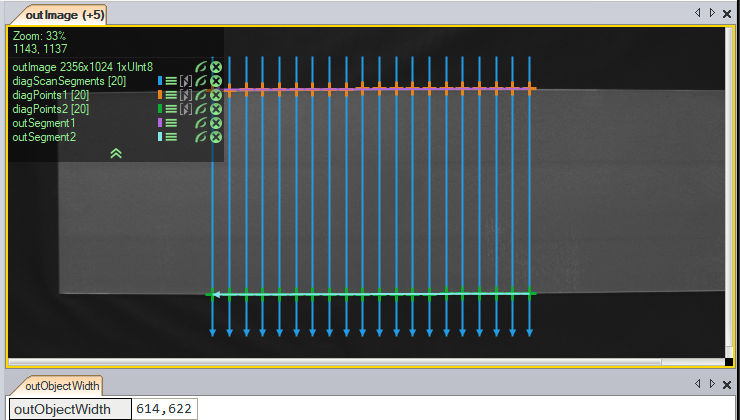
Task: Click the diagScanSegments [20] label
Action: pos(69,81)
